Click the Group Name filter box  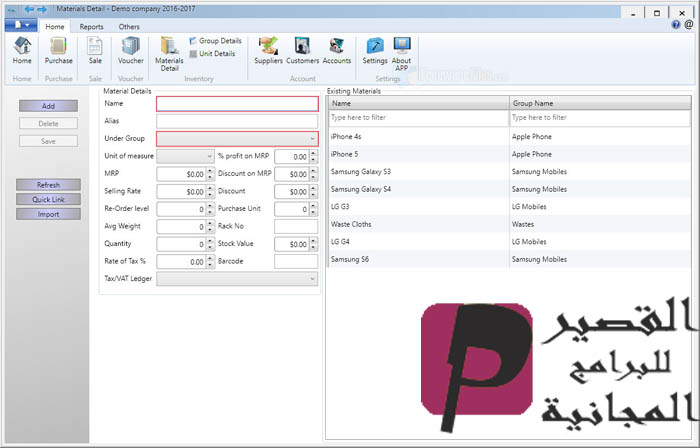(x=600, y=118)
